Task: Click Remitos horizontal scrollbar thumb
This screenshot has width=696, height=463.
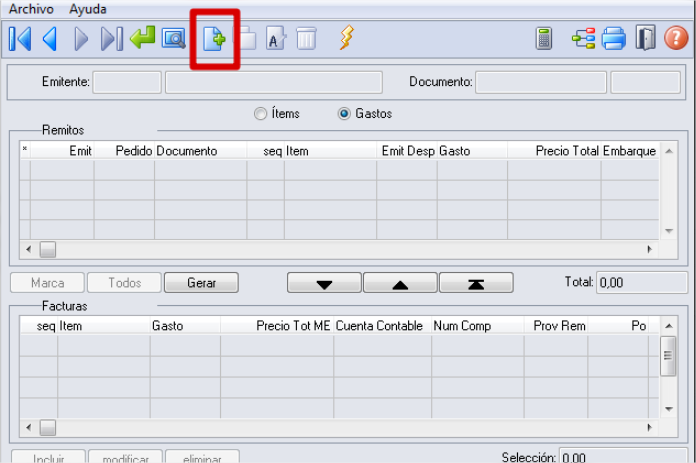Action: [x=47, y=249]
